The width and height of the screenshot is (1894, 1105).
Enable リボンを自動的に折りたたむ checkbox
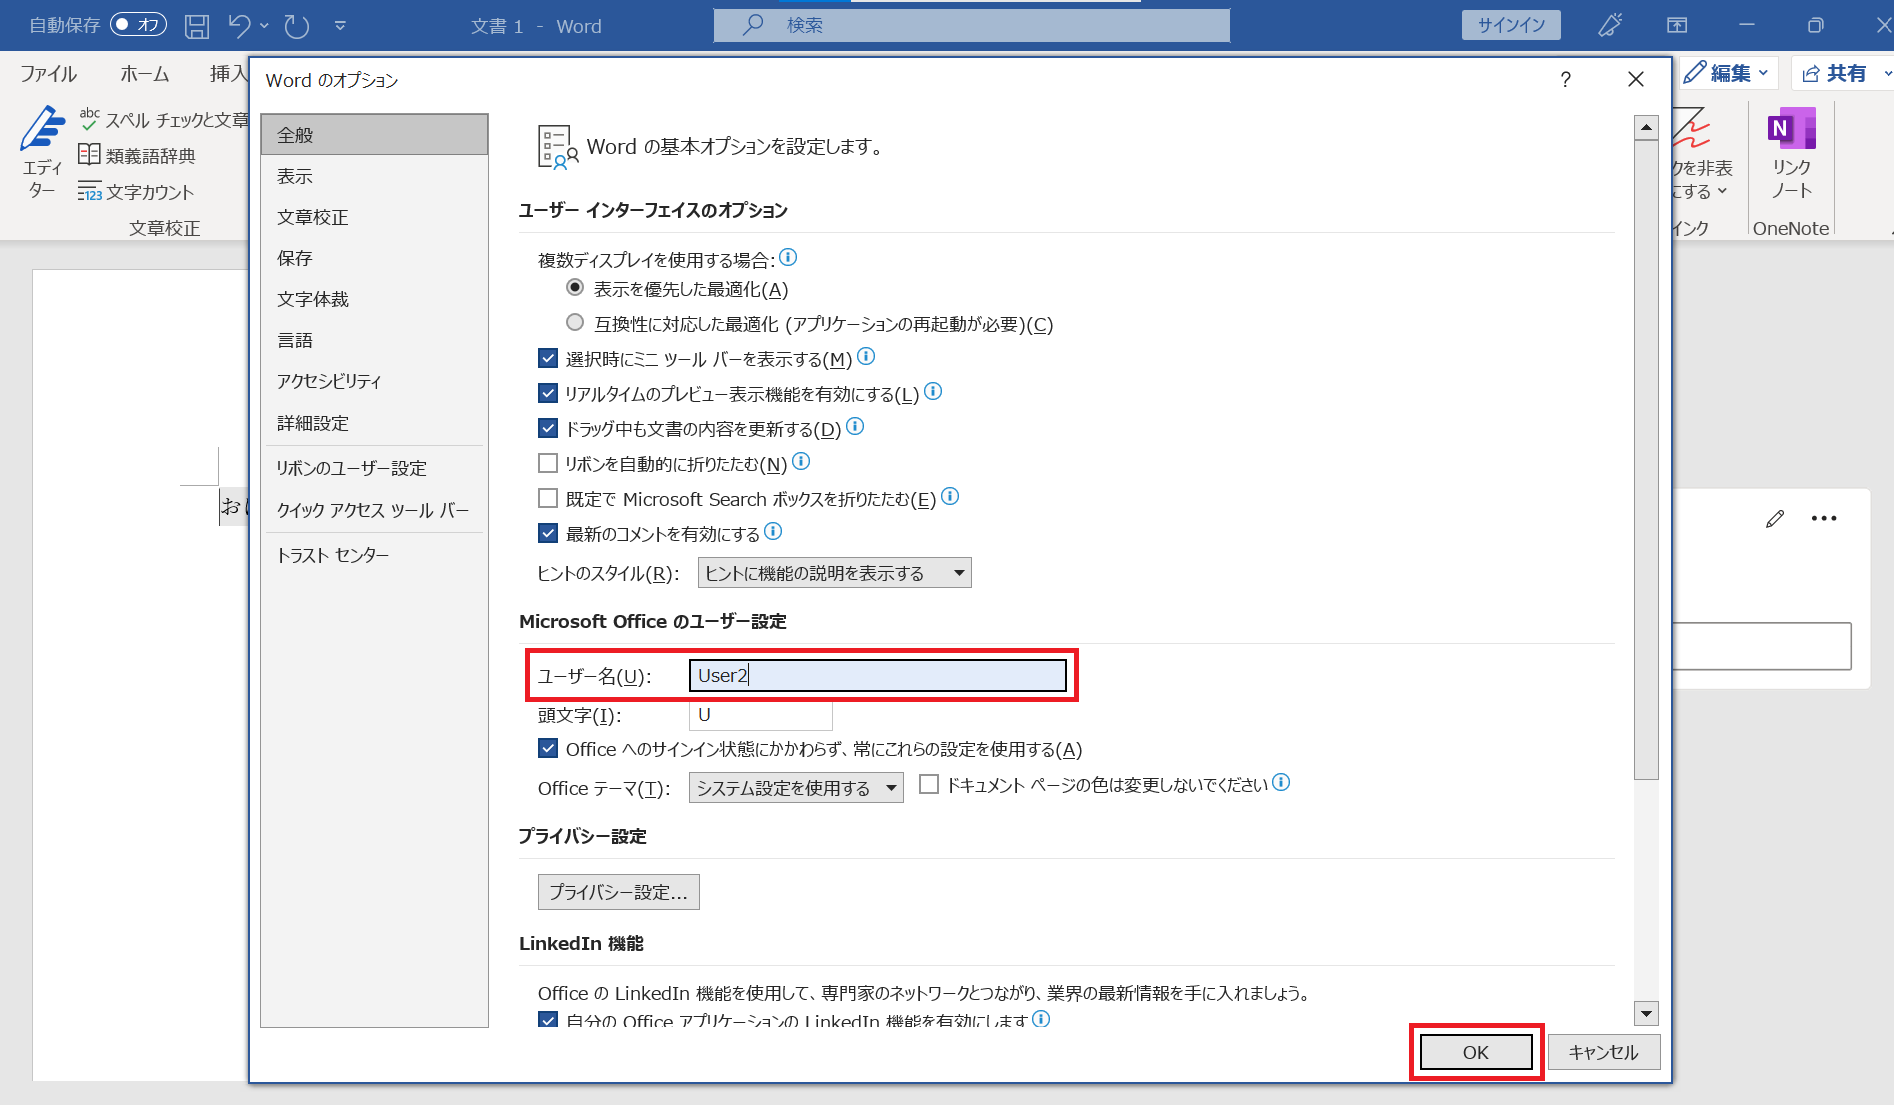(x=548, y=463)
